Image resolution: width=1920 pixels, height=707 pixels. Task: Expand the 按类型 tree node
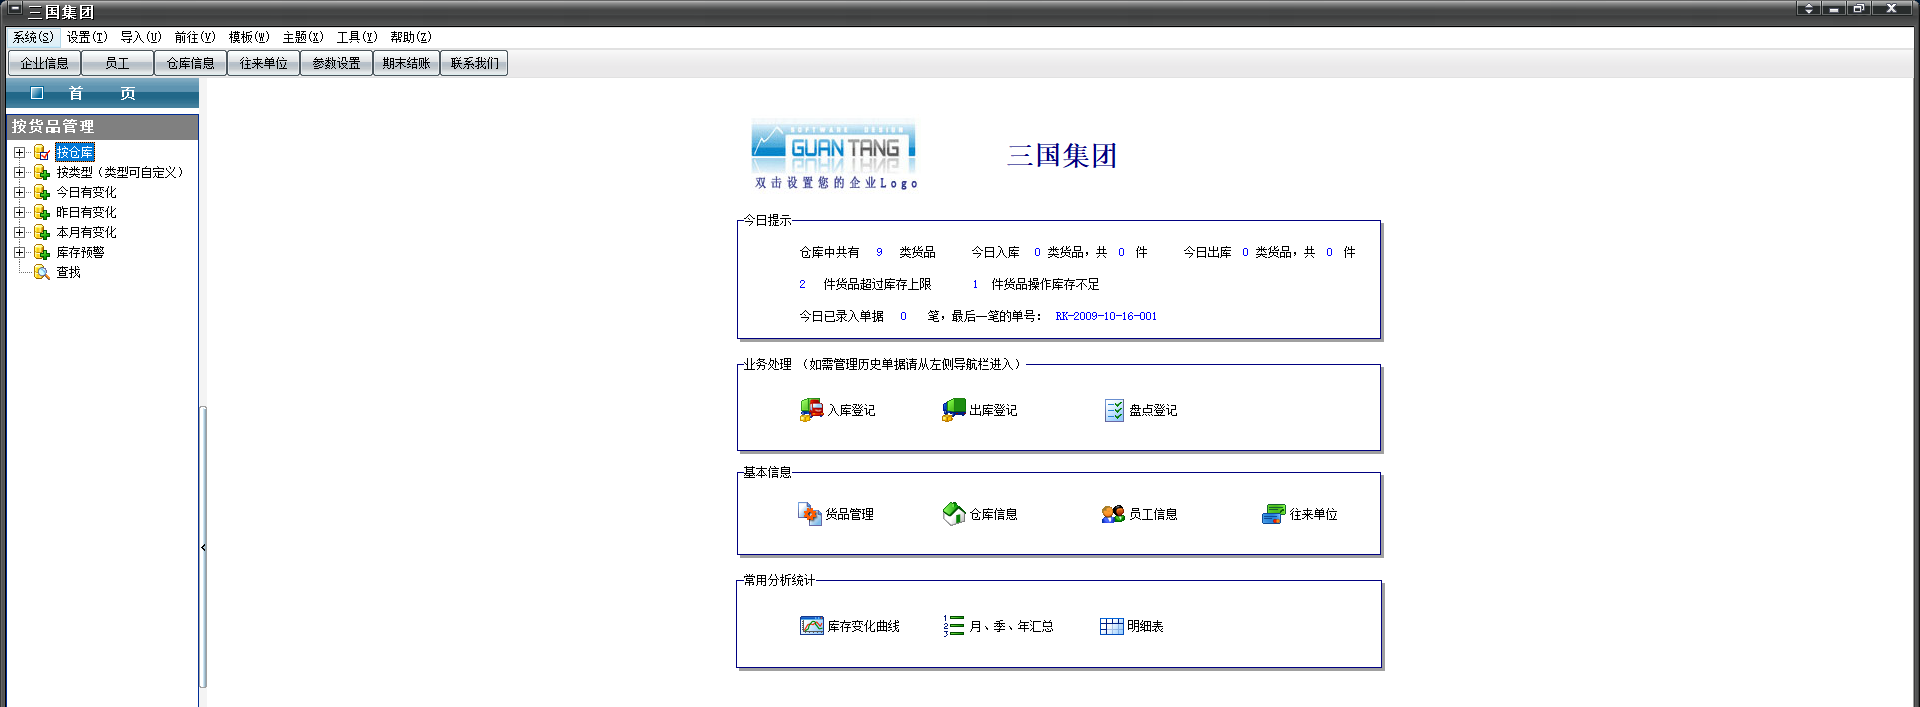click(x=19, y=172)
